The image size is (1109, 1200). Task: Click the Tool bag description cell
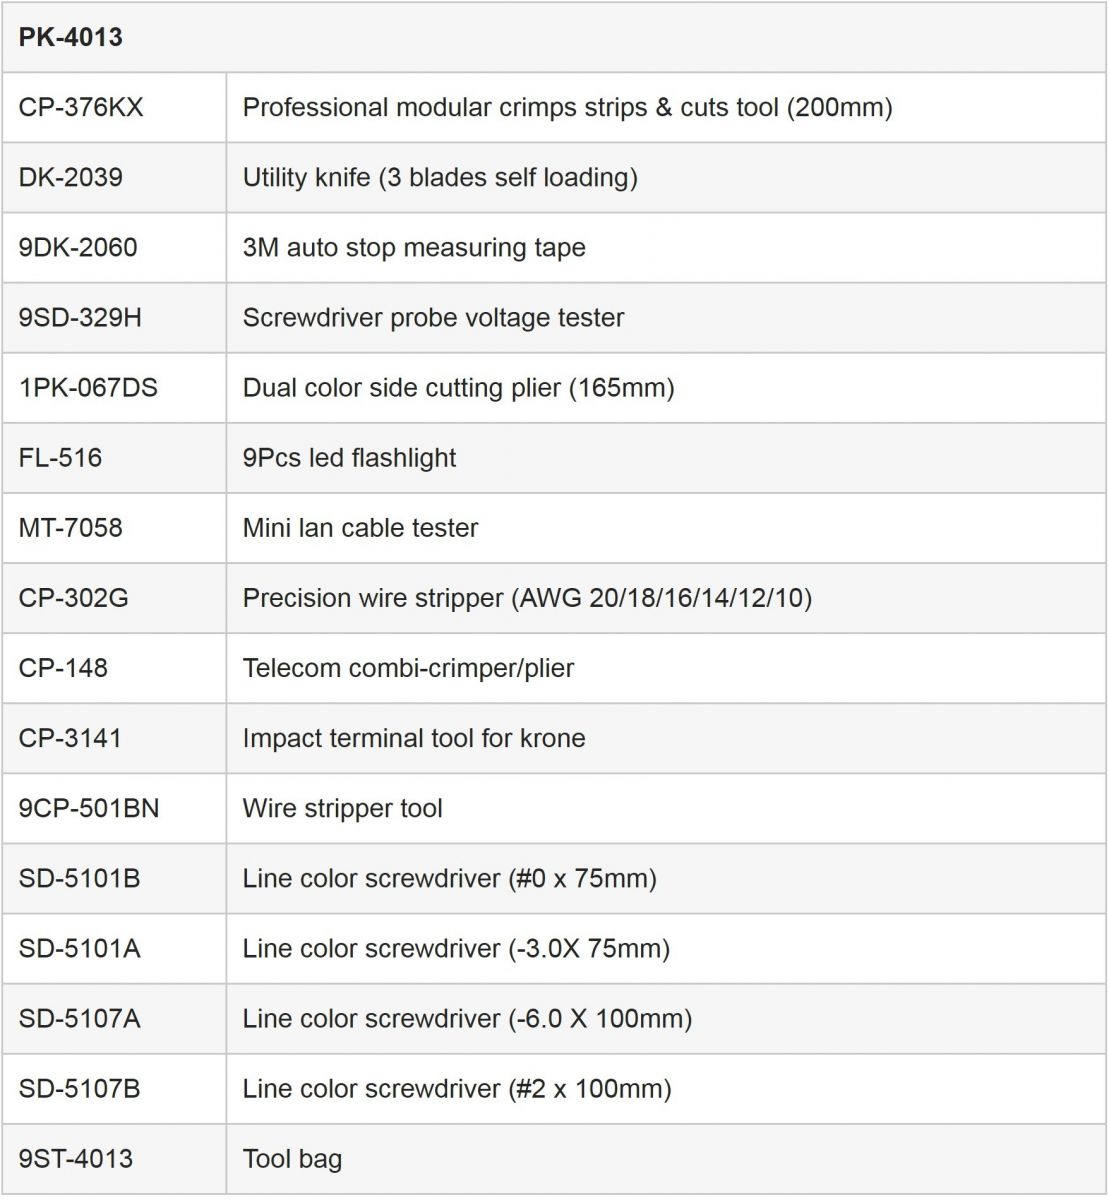292,1159
